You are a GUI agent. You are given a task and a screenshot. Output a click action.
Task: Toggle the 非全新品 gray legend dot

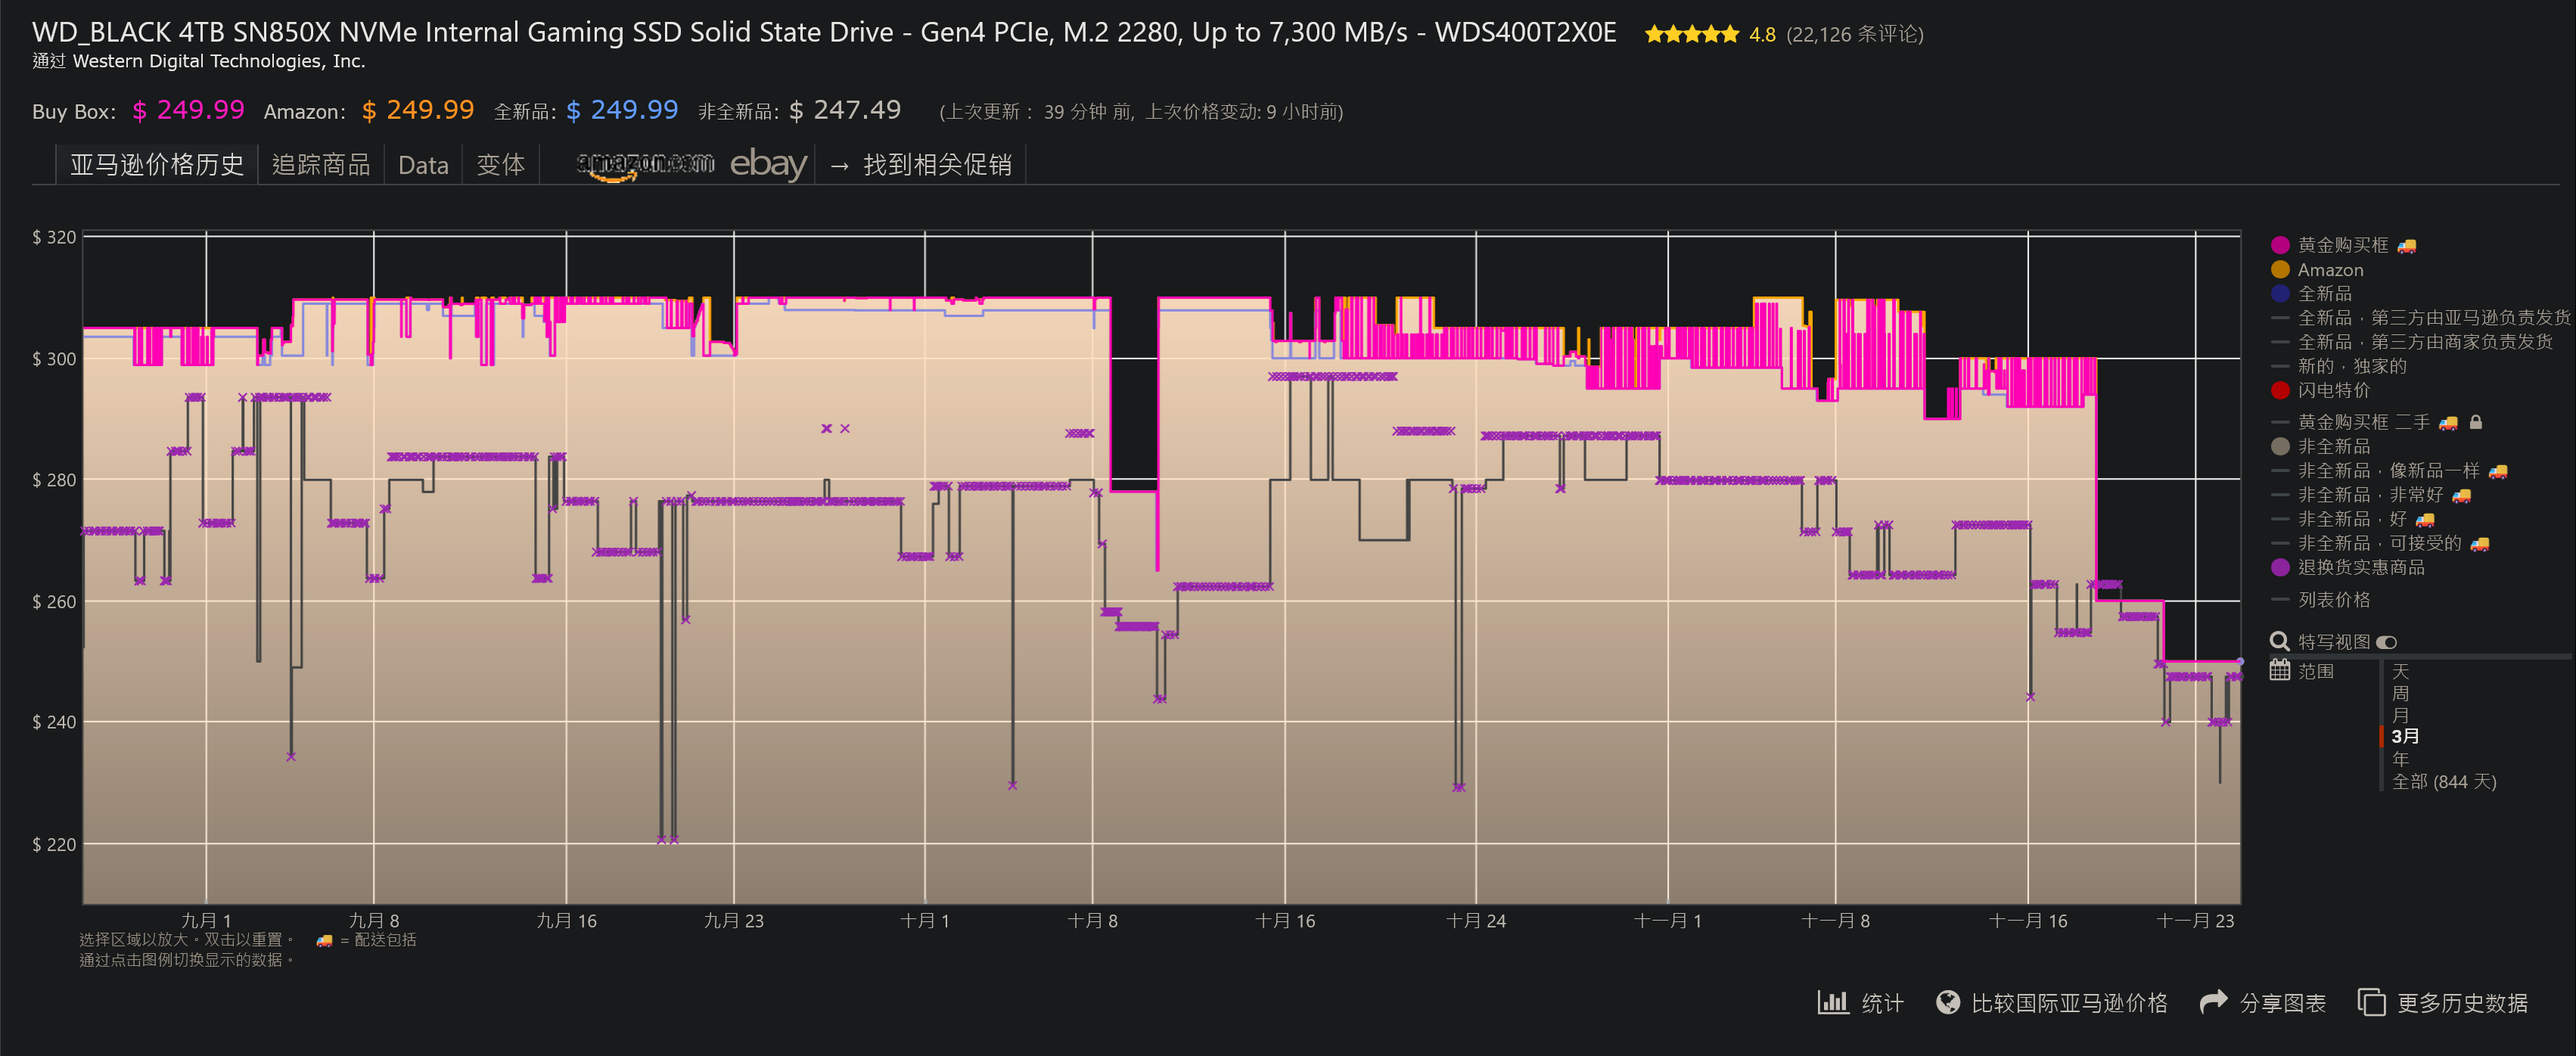pos(2280,447)
